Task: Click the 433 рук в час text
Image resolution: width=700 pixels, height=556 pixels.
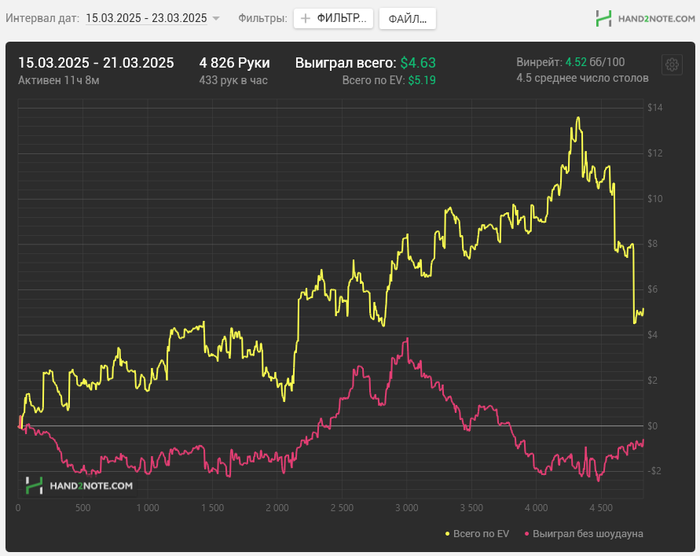Action: [233, 80]
